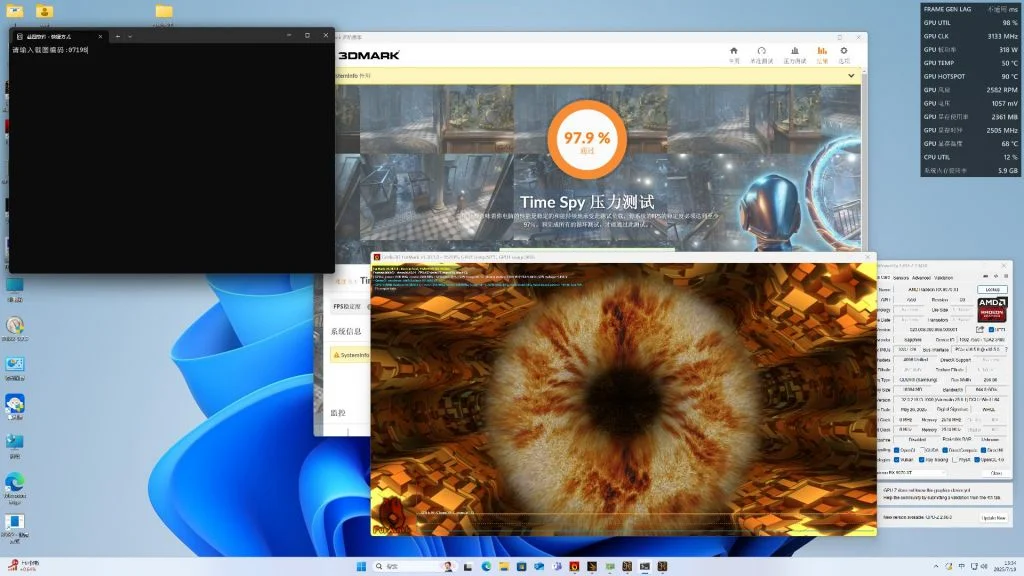Click the Close button in GPU-Z
Screen dimensions: 1024x576
pyautogui.click(x=995, y=473)
